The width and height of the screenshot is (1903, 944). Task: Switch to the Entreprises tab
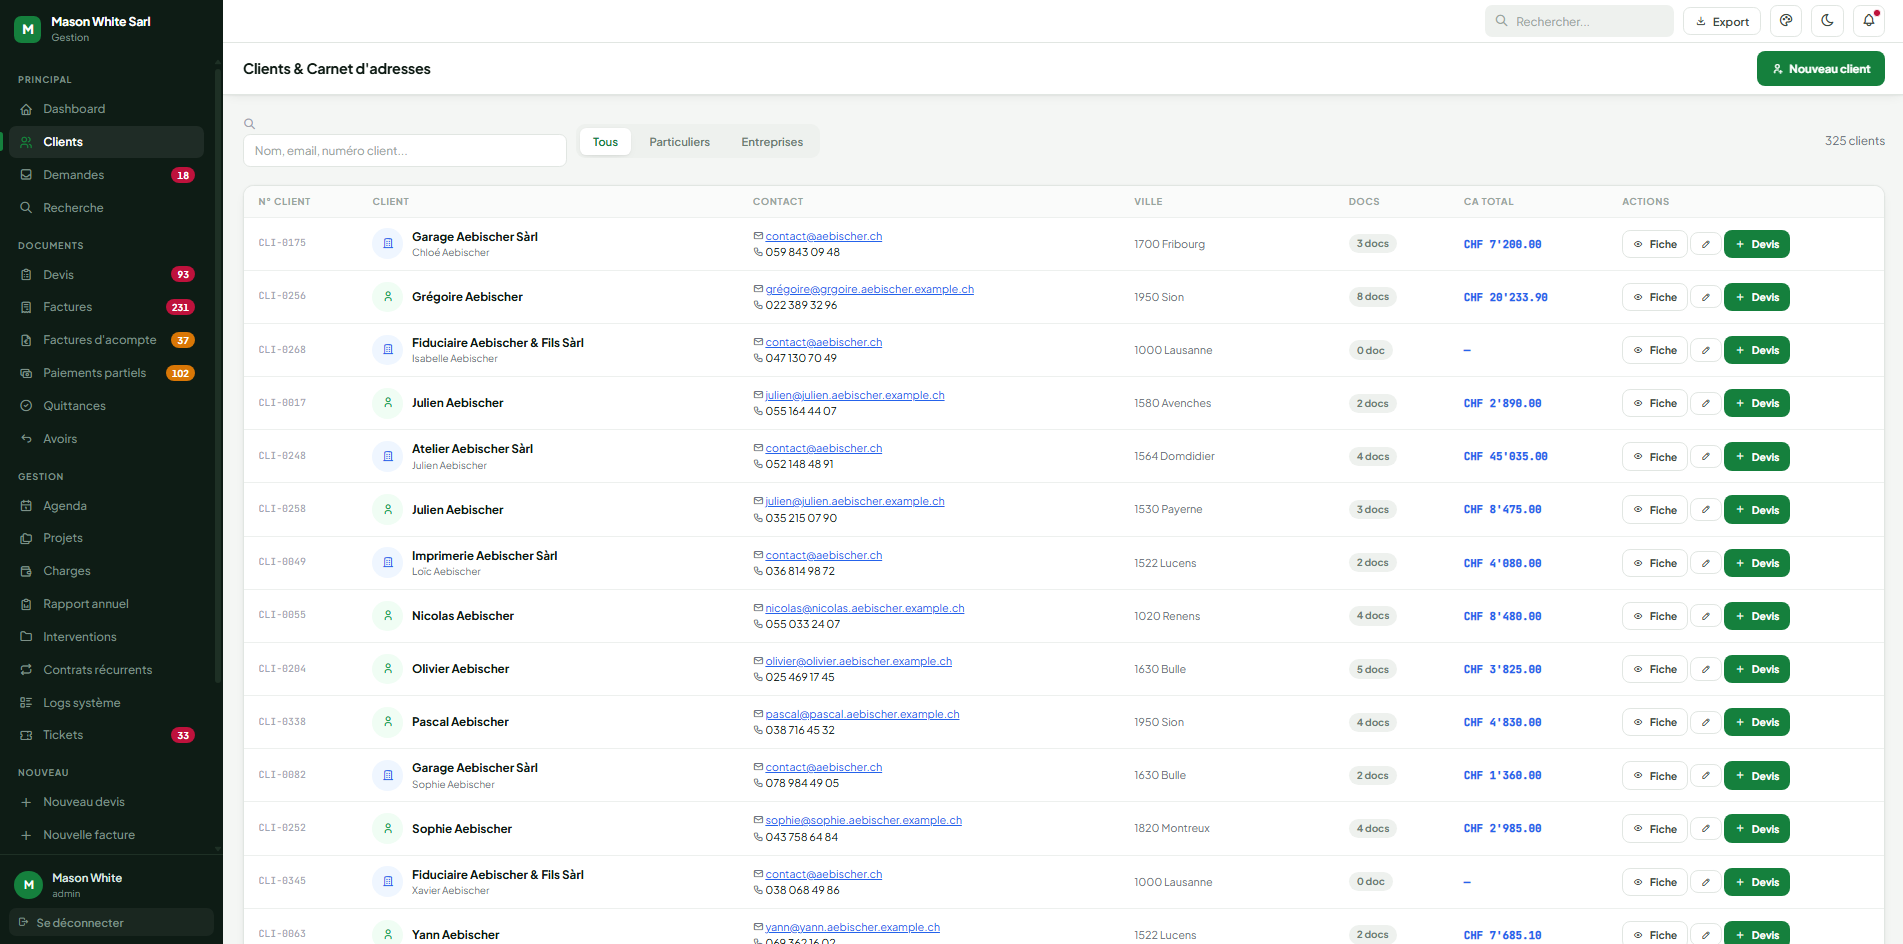tap(772, 142)
